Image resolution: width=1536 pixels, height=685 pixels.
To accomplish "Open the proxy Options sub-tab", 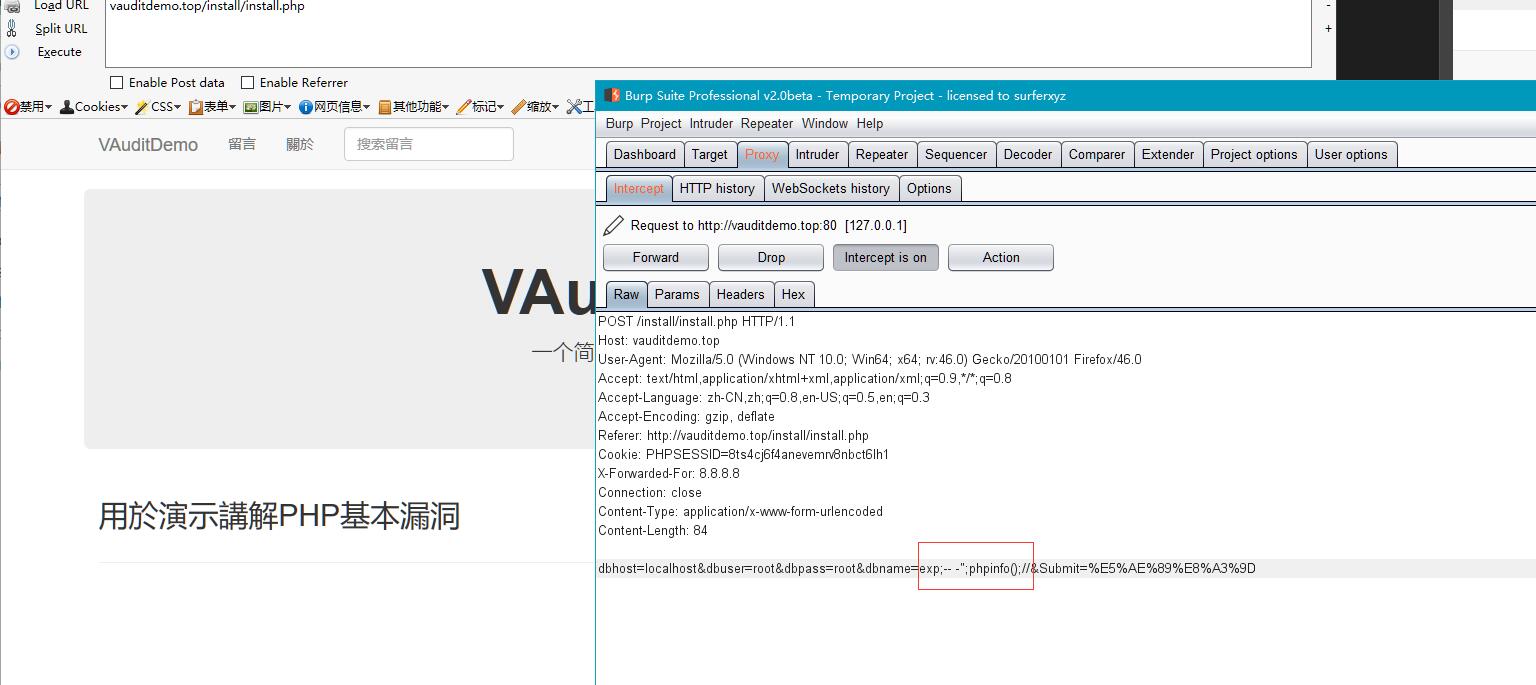I will click(x=929, y=189).
